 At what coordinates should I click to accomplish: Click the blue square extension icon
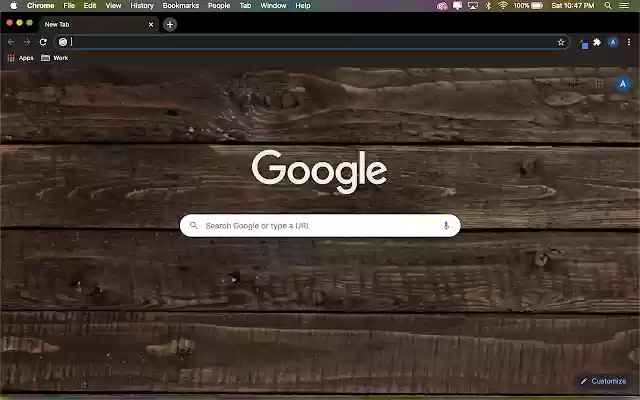pyautogui.click(x=584, y=44)
